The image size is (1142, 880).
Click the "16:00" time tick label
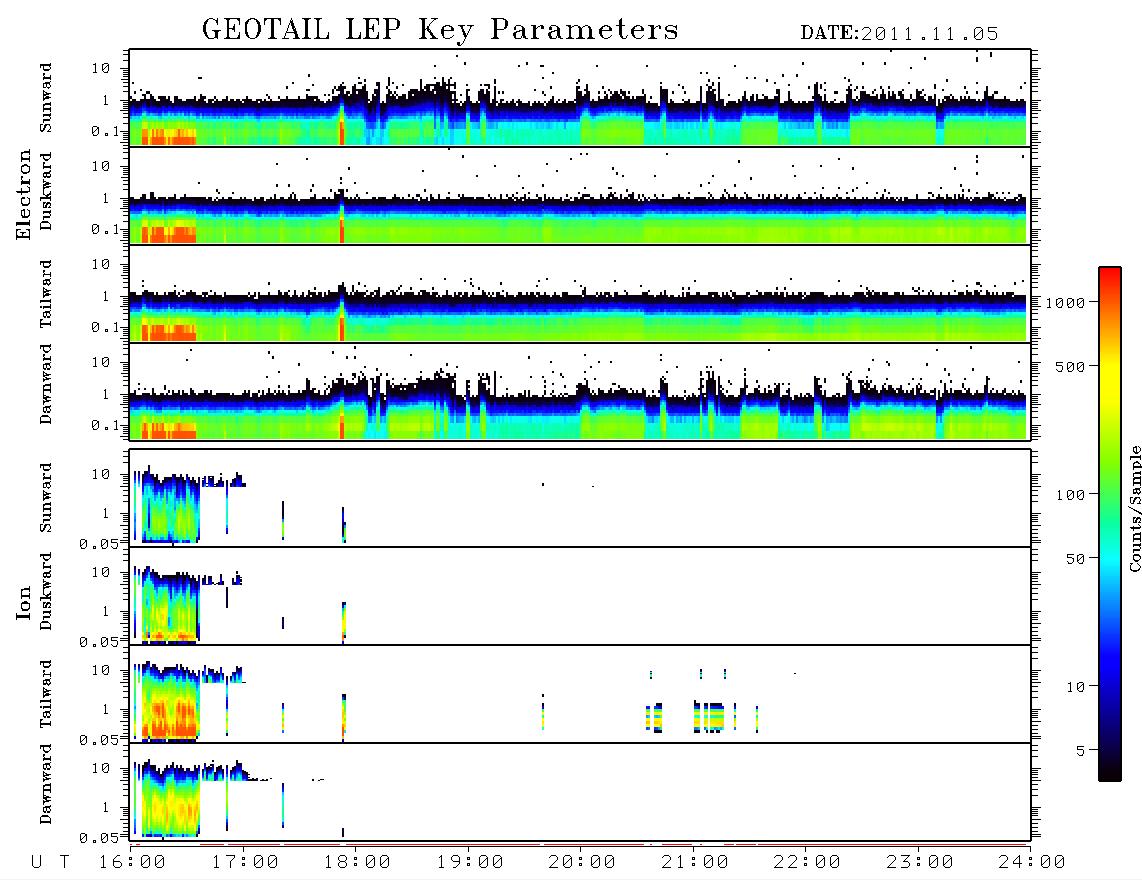(132, 863)
